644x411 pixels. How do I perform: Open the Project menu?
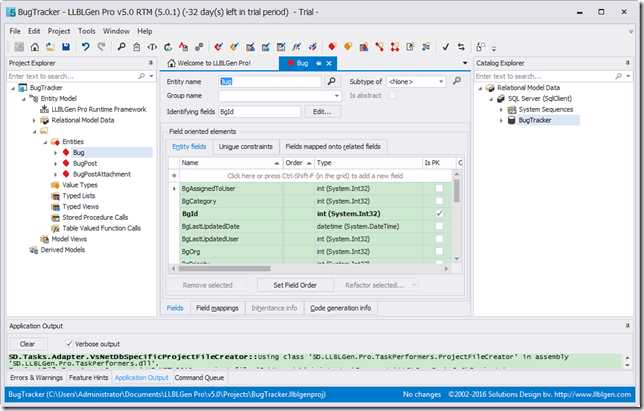tap(59, 31)
